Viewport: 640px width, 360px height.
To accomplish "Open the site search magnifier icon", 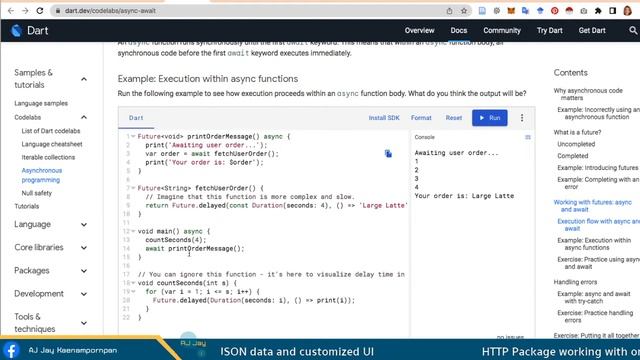I will (x=633, y=31).
